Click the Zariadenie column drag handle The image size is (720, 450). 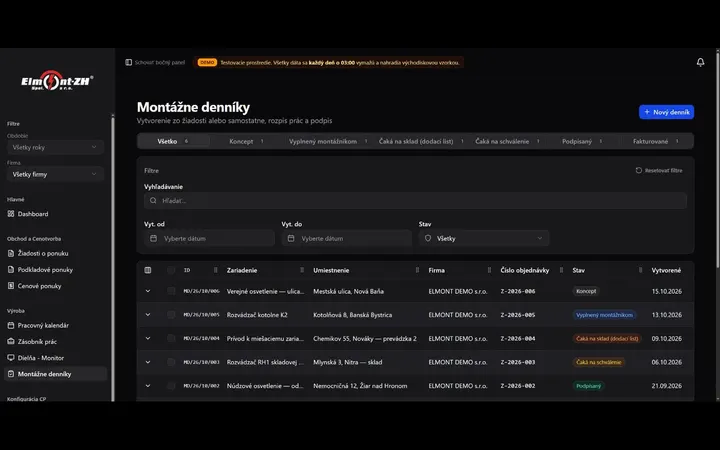(x=302, y=270)
